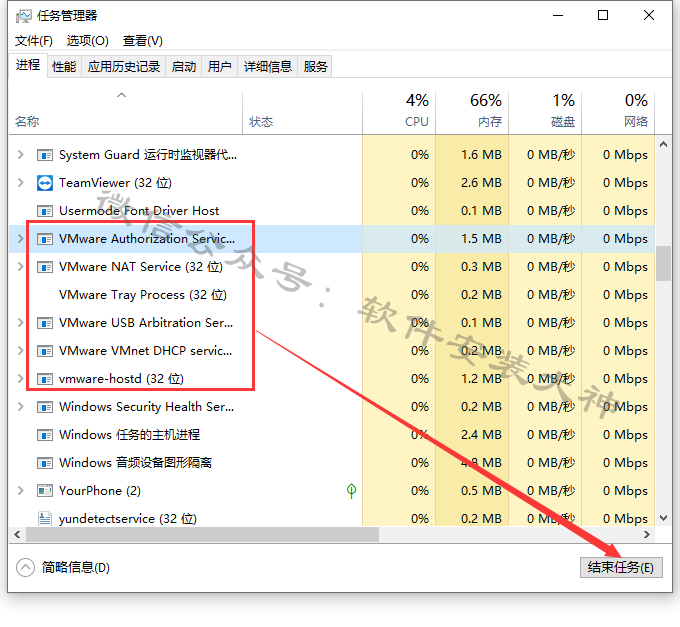Open the 文件(F) menu

click(x=33, y=41)
